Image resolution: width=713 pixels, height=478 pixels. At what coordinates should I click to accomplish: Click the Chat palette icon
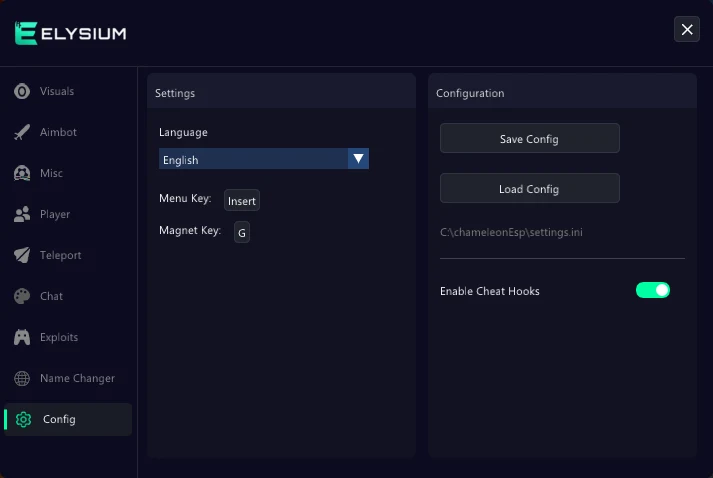pos(22,296)
